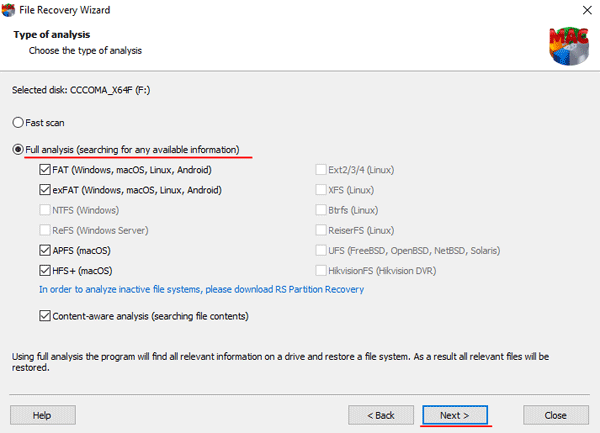Uncheck the exFAT file system checkbox
Viewport: 600px width, 433px height.
tap(45, 190)
